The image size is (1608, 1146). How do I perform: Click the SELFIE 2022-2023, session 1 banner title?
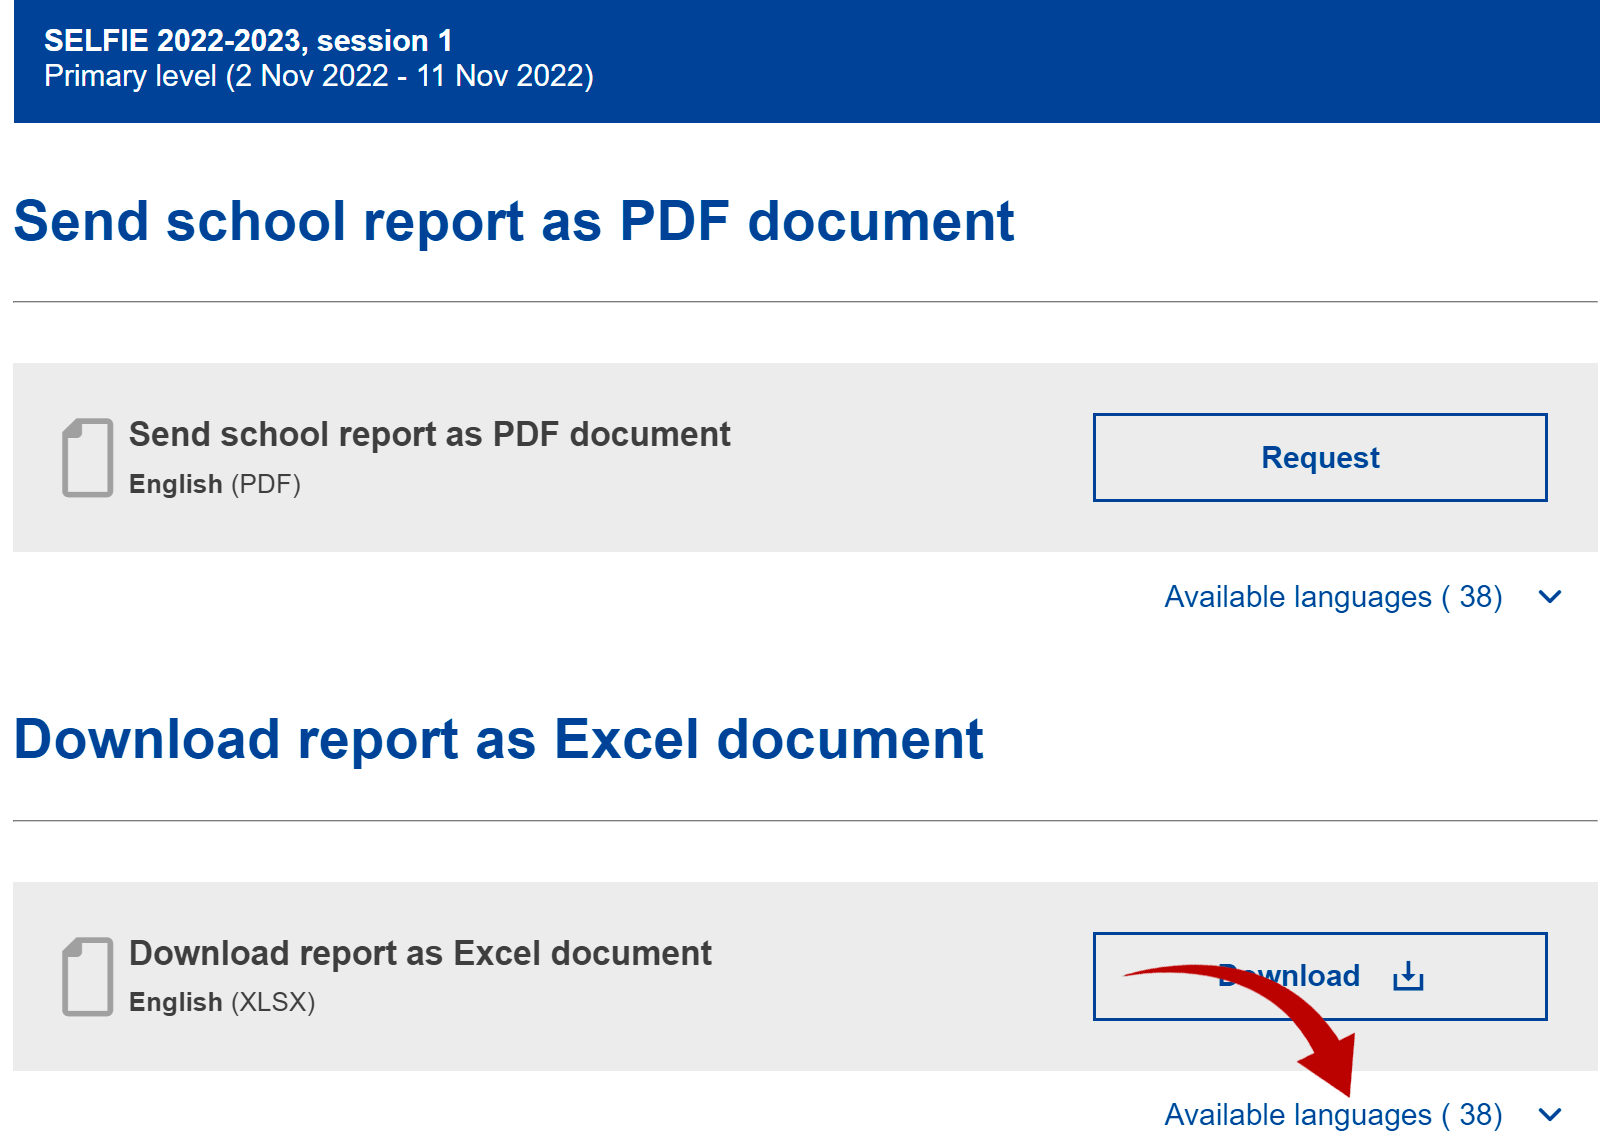(x=248, y=41)
